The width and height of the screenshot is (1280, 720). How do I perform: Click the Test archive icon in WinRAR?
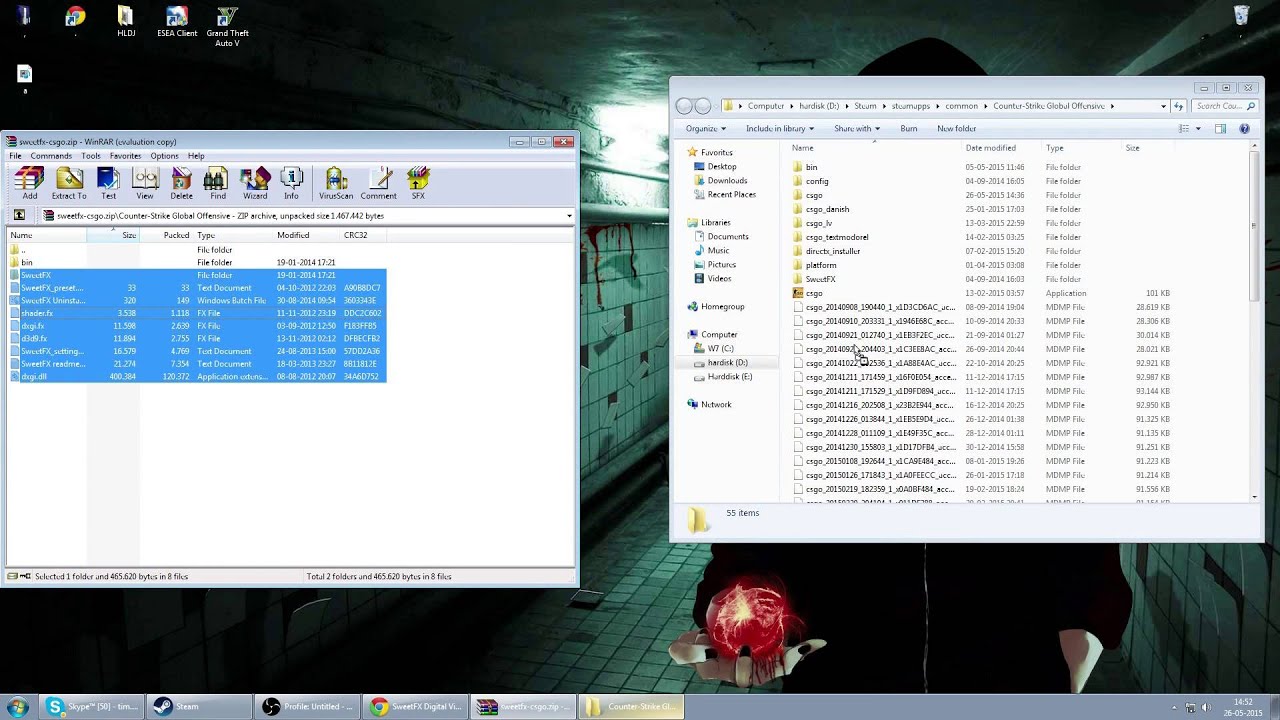(108, 183)
